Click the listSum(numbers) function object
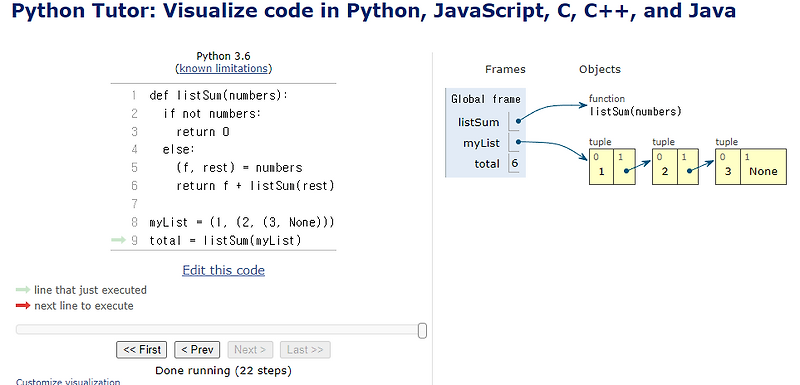Image resolution: width=800 pixels, height=385 pixels. (635, 112)
